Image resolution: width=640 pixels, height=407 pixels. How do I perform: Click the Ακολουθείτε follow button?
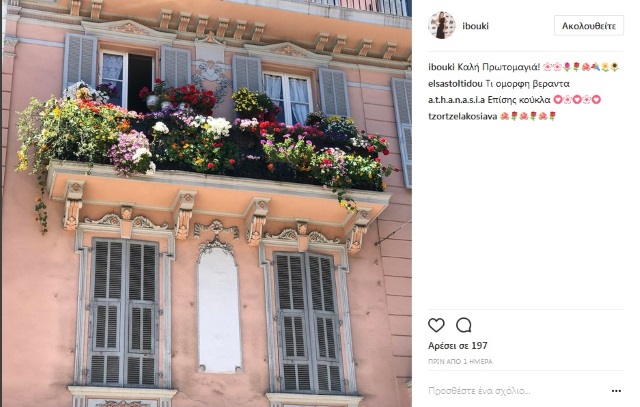pyautogui.click(x=589, y=26)
